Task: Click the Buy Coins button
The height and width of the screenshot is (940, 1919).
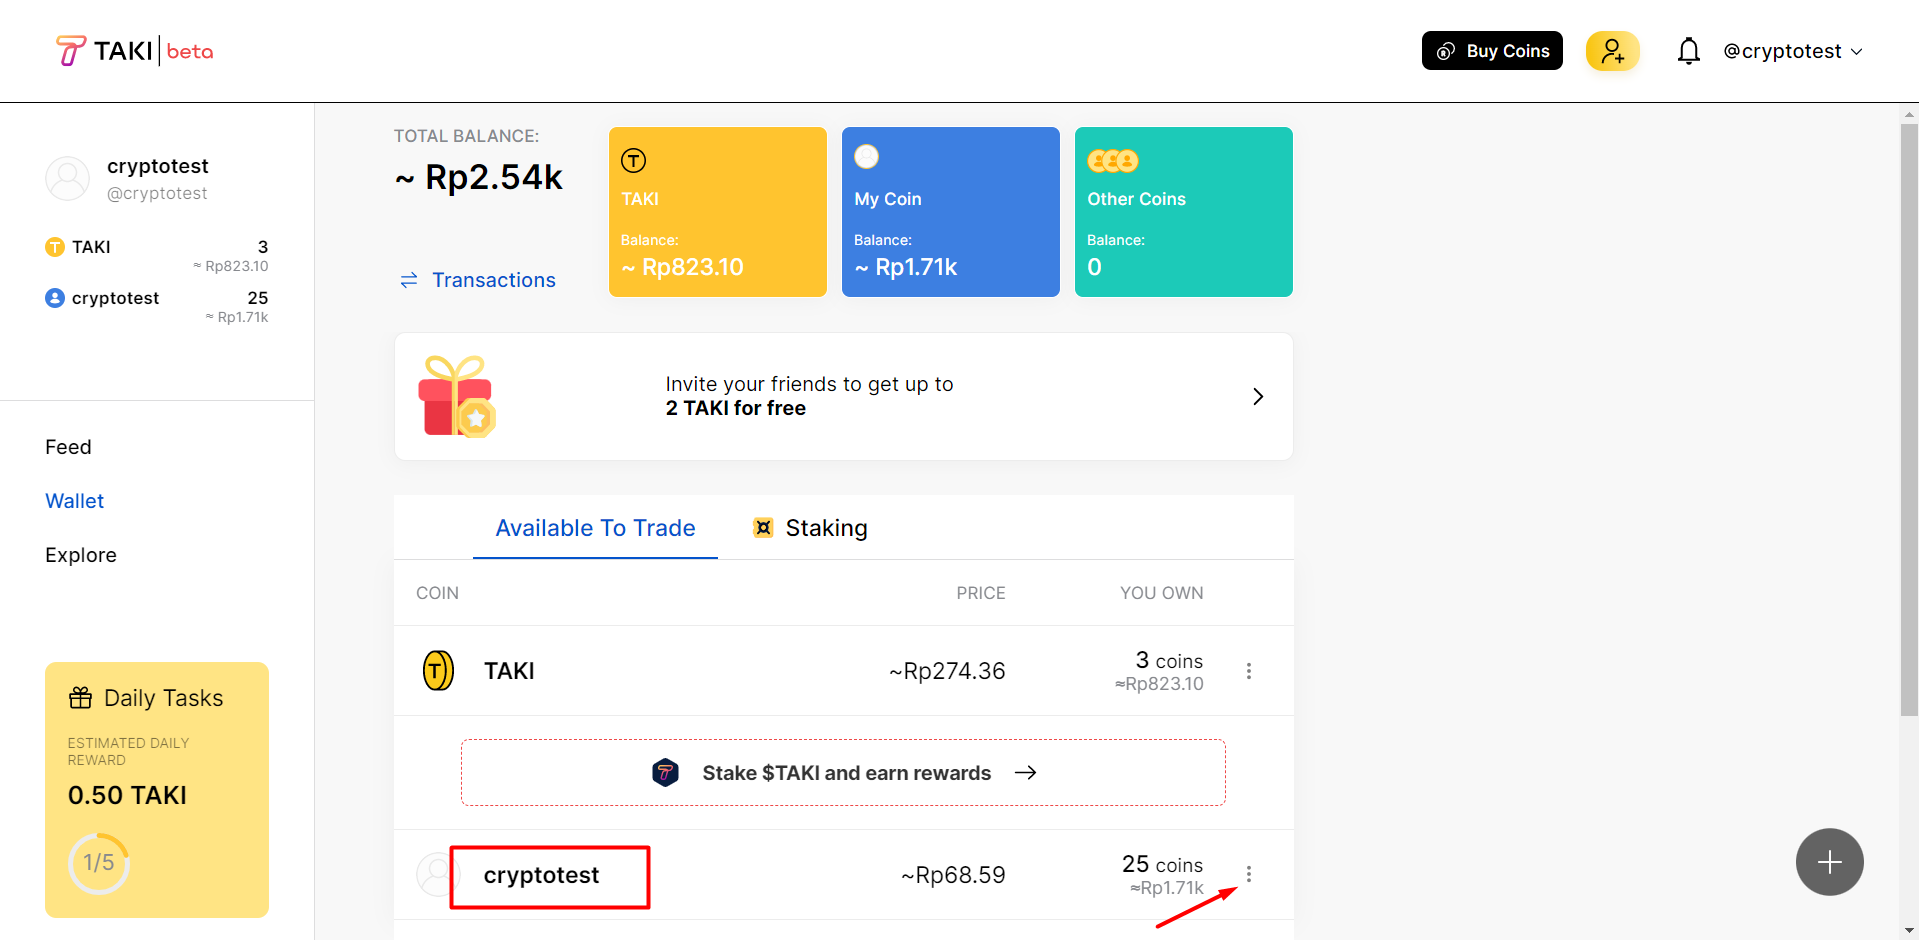Action: (1492, 51)
